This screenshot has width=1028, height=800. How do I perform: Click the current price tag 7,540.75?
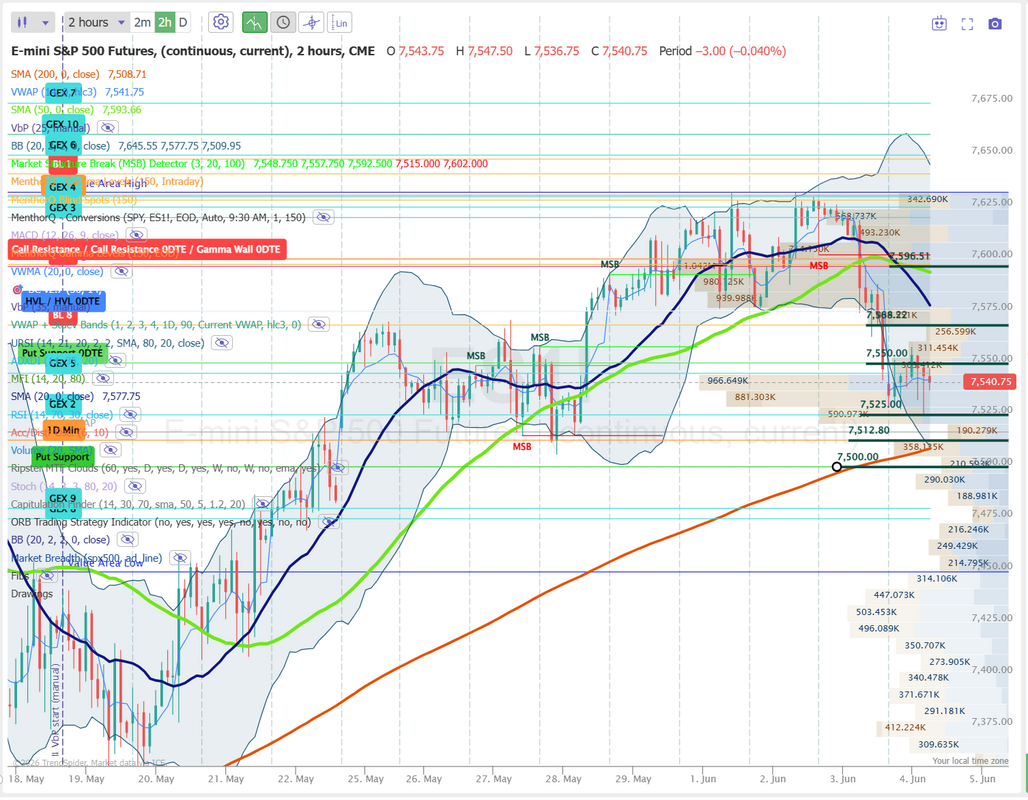990,381
